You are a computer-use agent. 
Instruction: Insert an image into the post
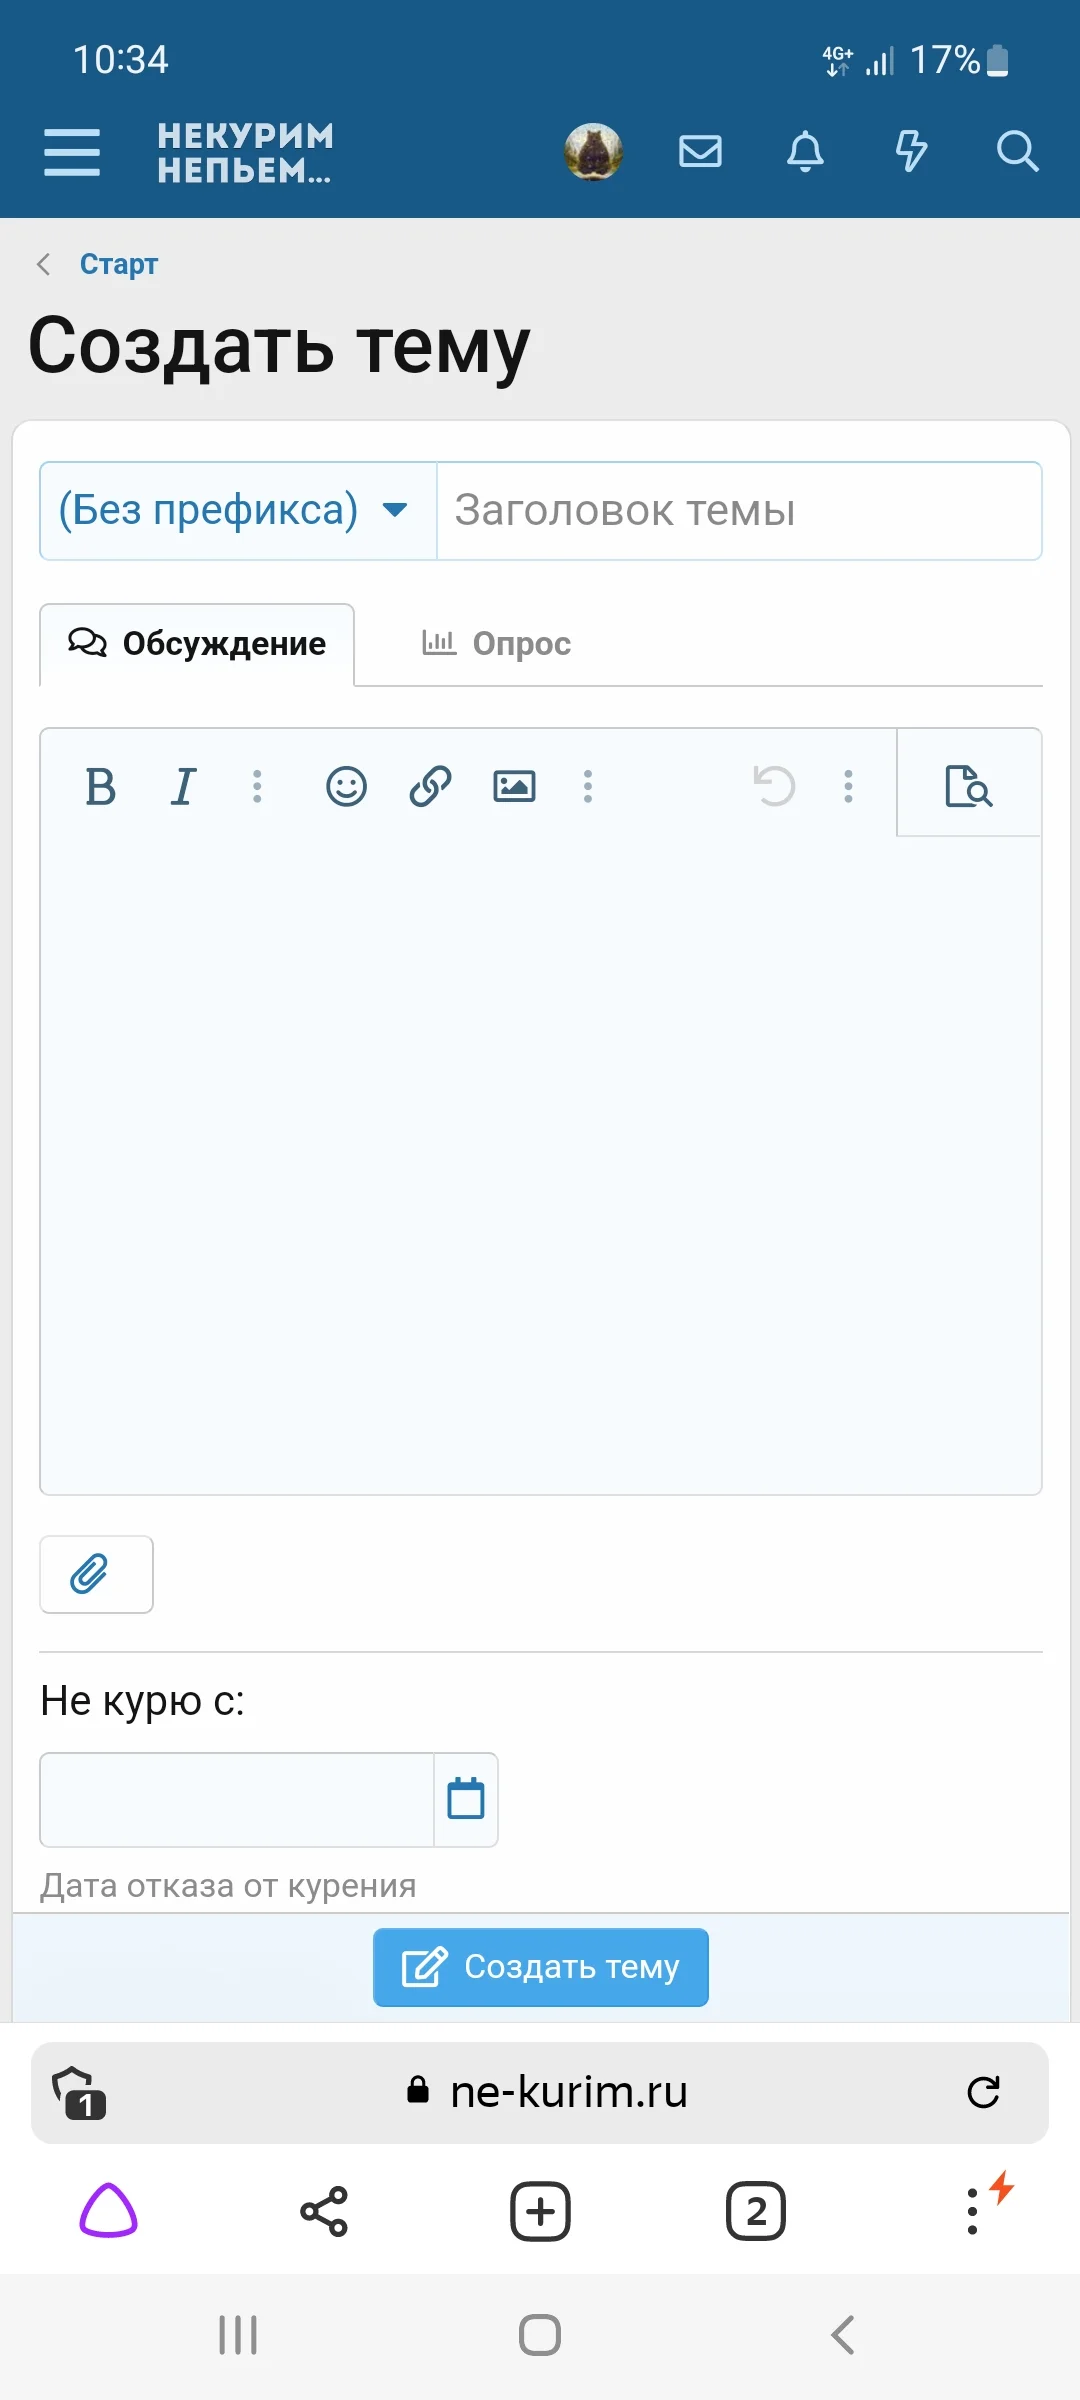point(514,786)
